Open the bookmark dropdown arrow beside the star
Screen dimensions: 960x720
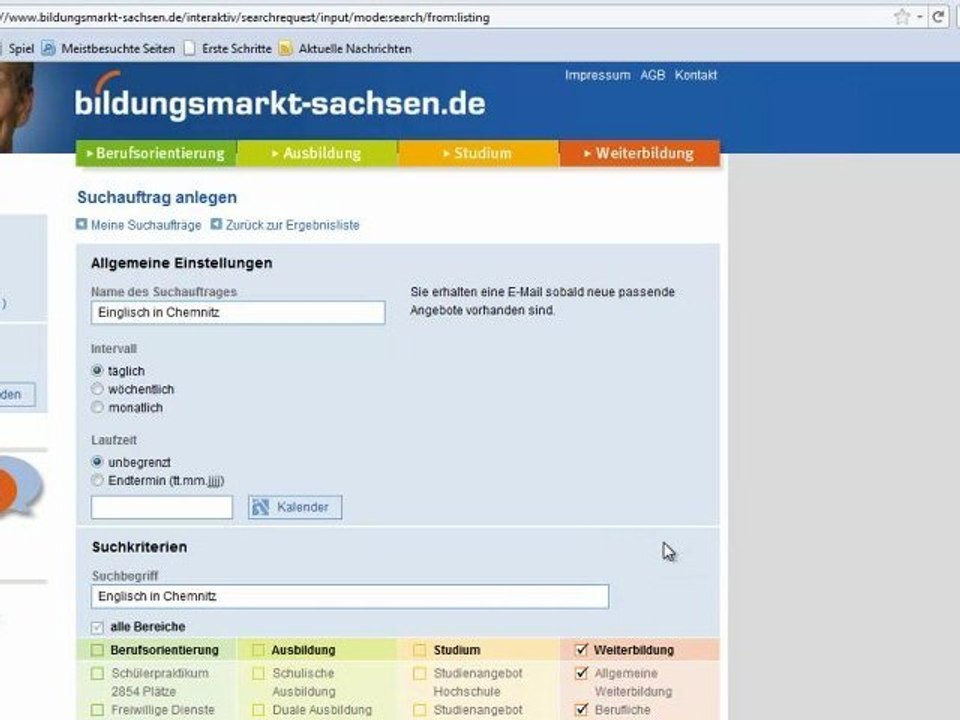[919, 17]
